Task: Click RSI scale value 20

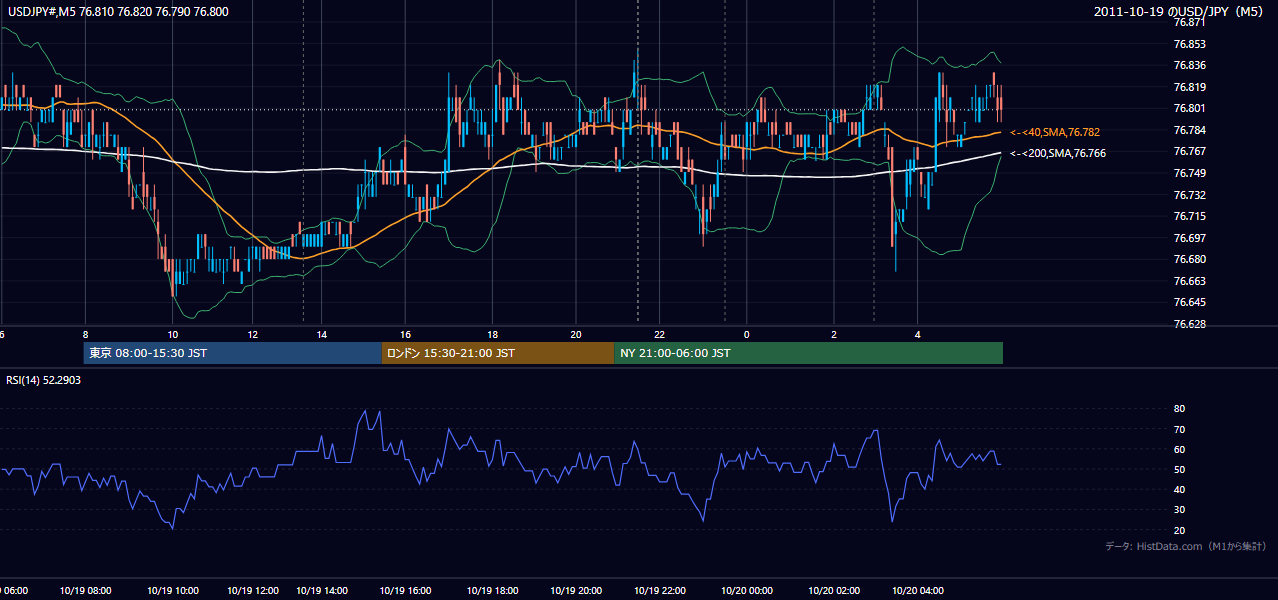Action: click(1180, 530)
